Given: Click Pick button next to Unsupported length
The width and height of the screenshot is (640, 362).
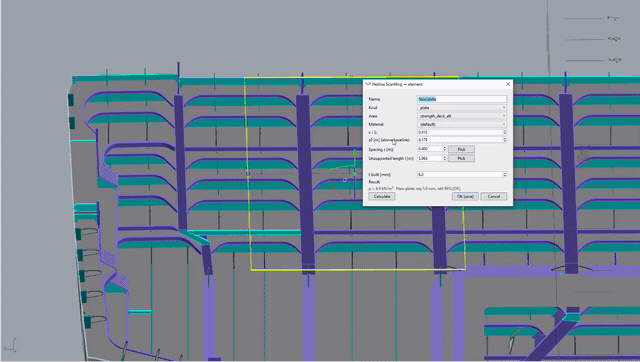Looking at the screenshot, I should [461, 158].
